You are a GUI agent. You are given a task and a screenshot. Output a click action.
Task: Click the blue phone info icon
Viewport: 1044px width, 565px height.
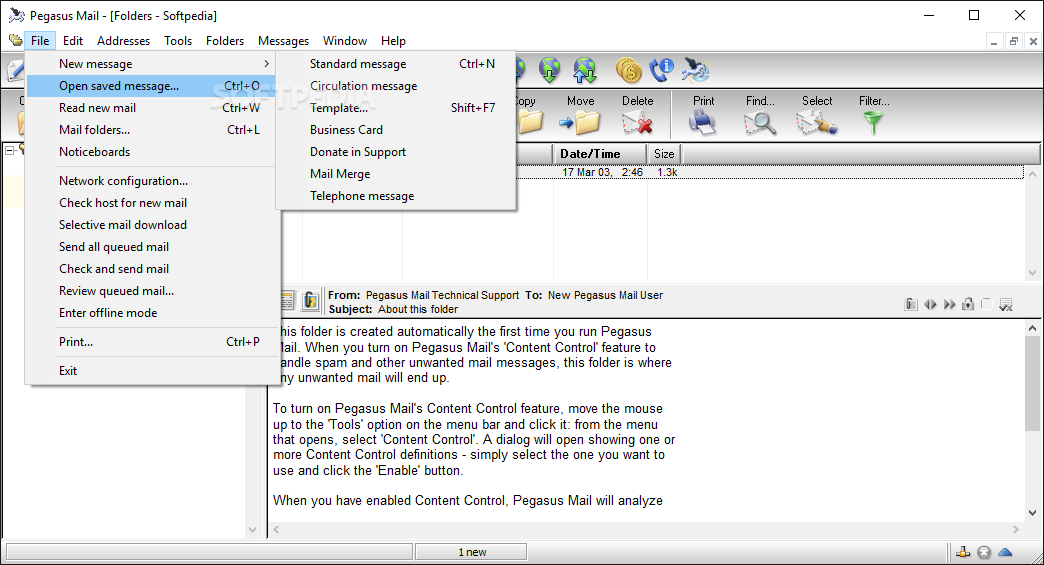click(662, 70)
